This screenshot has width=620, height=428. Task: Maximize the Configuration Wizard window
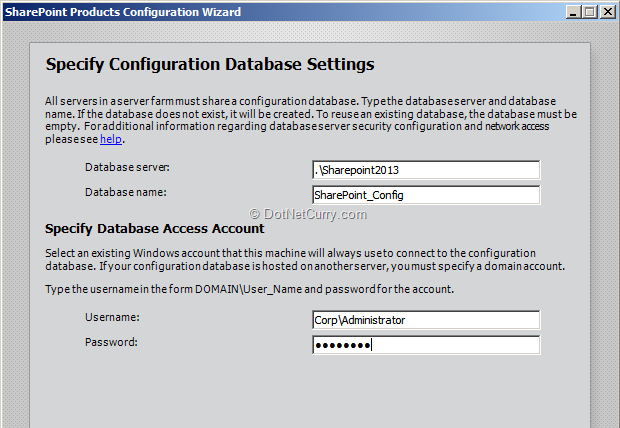coord(590,12)
